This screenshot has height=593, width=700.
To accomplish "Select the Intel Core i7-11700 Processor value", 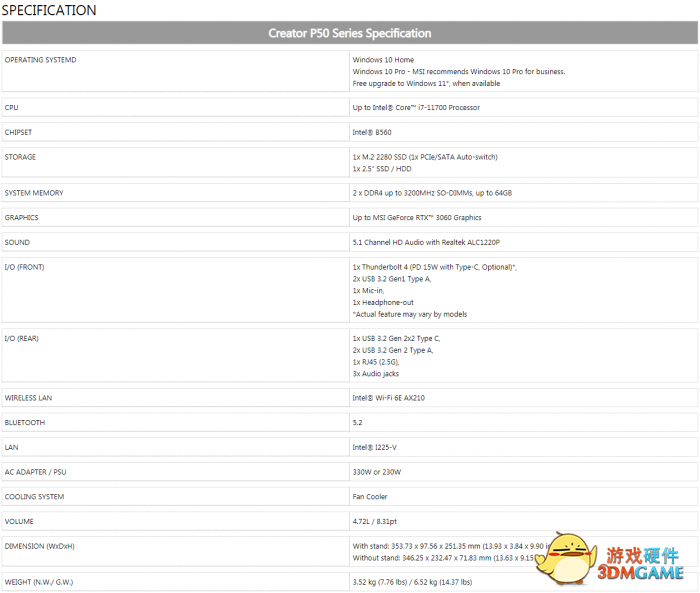I will coord(416,108).
